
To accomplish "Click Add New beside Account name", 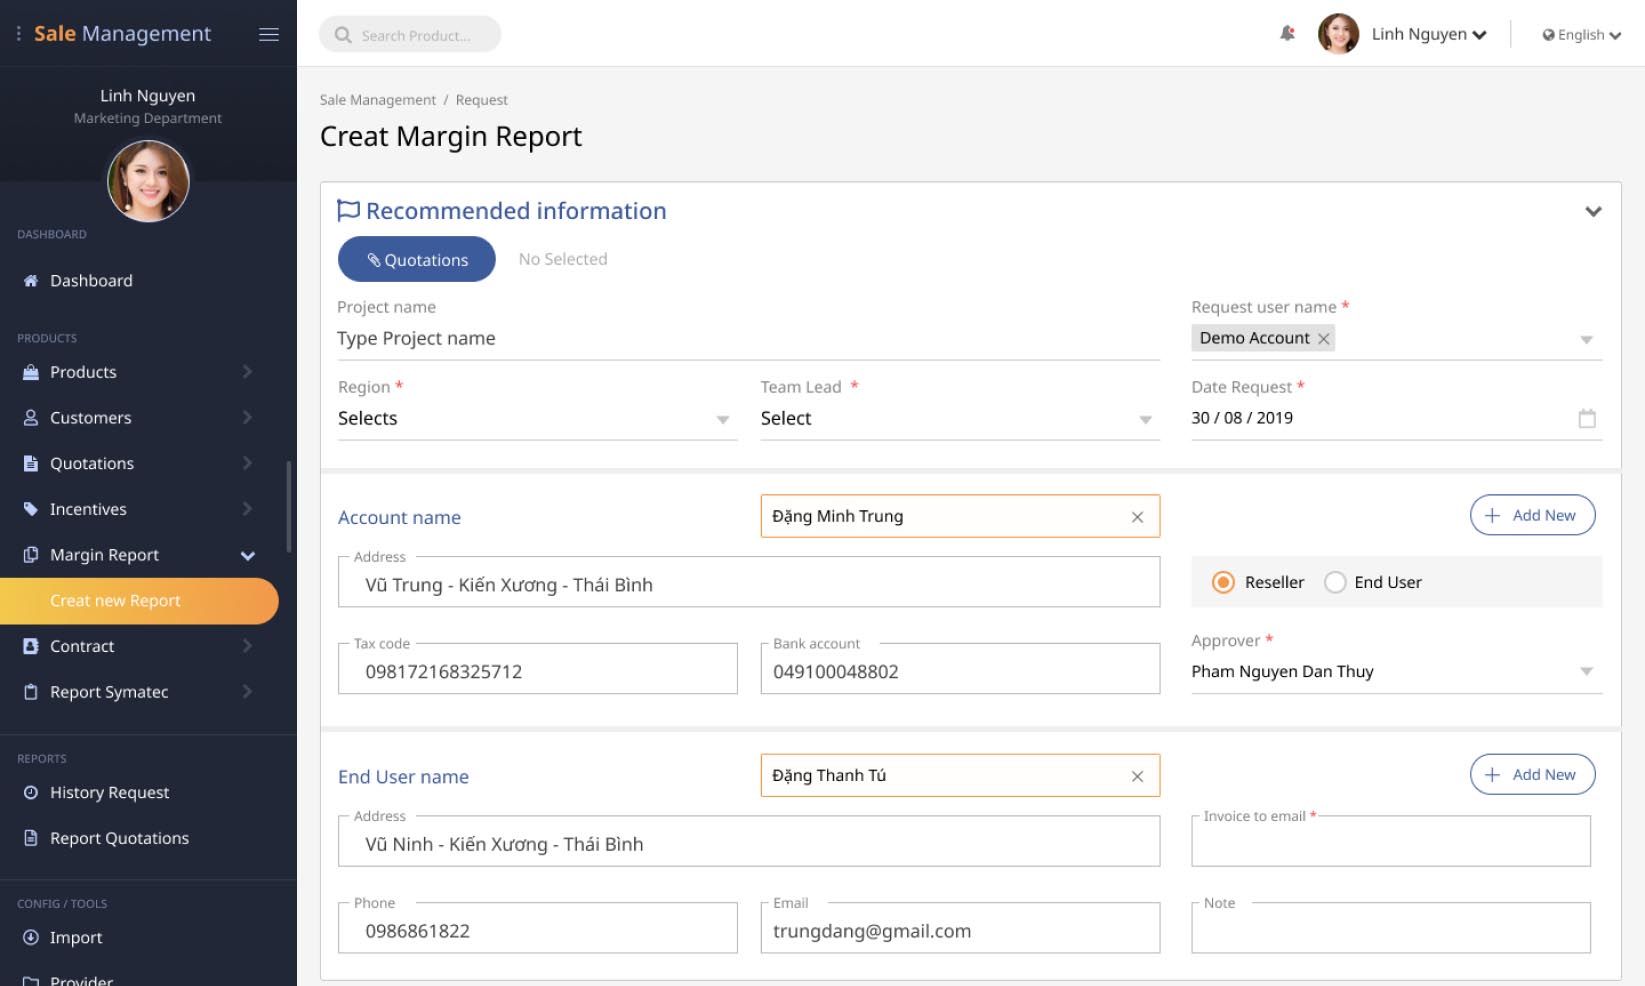I will point(1532,515).
